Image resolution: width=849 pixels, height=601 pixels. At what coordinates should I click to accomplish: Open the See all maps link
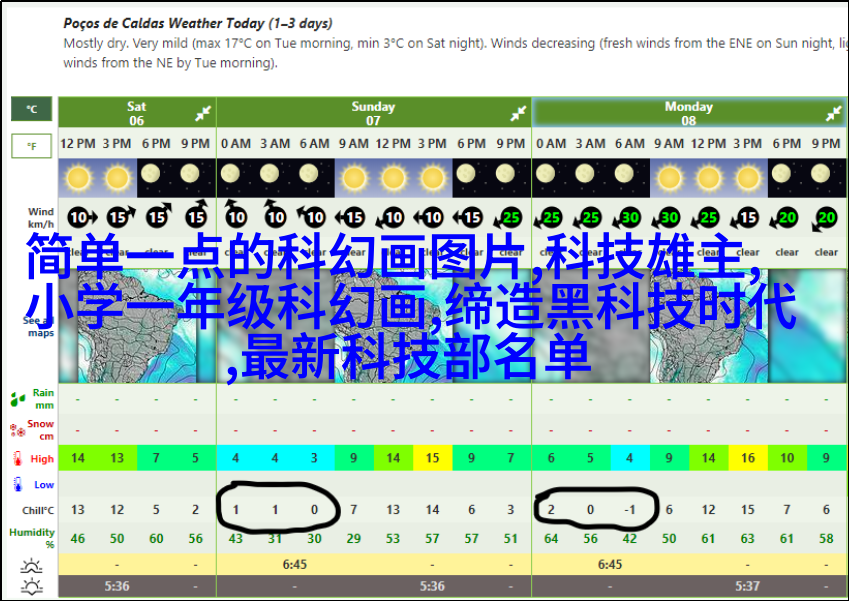pyautogui.click(x=39, y=326)
